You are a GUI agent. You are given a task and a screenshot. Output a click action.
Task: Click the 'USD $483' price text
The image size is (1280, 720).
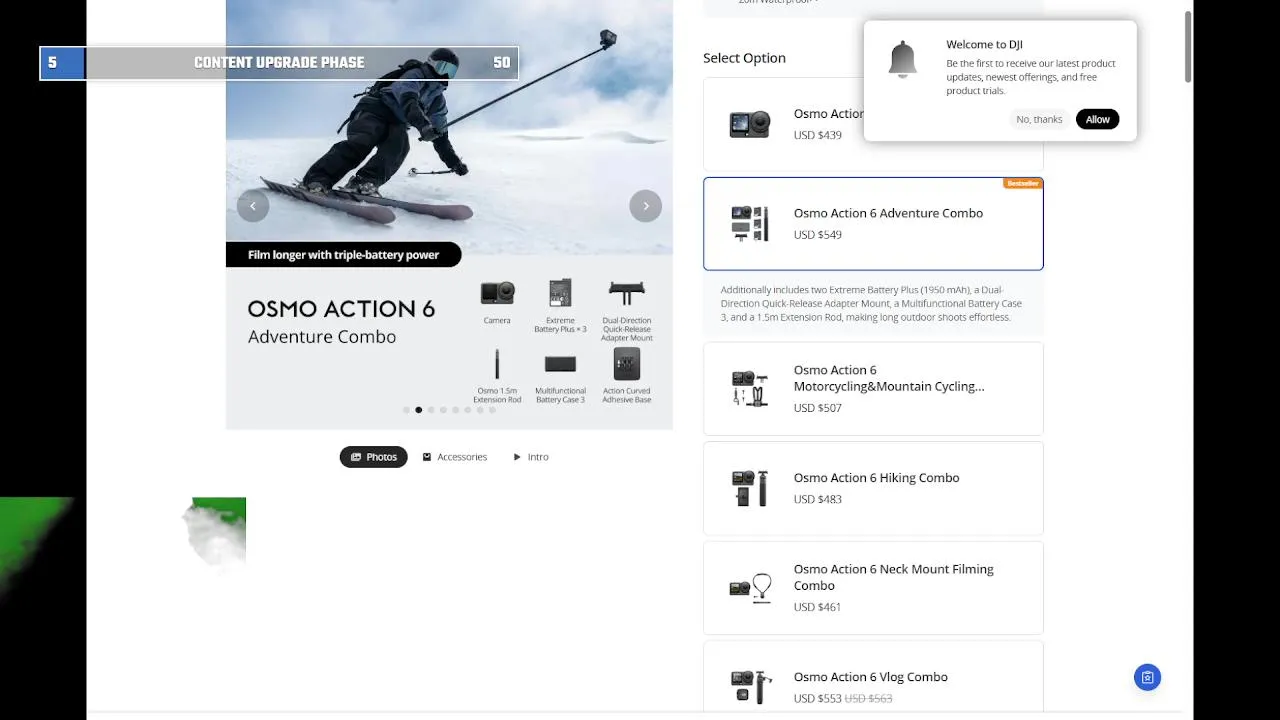817,499
